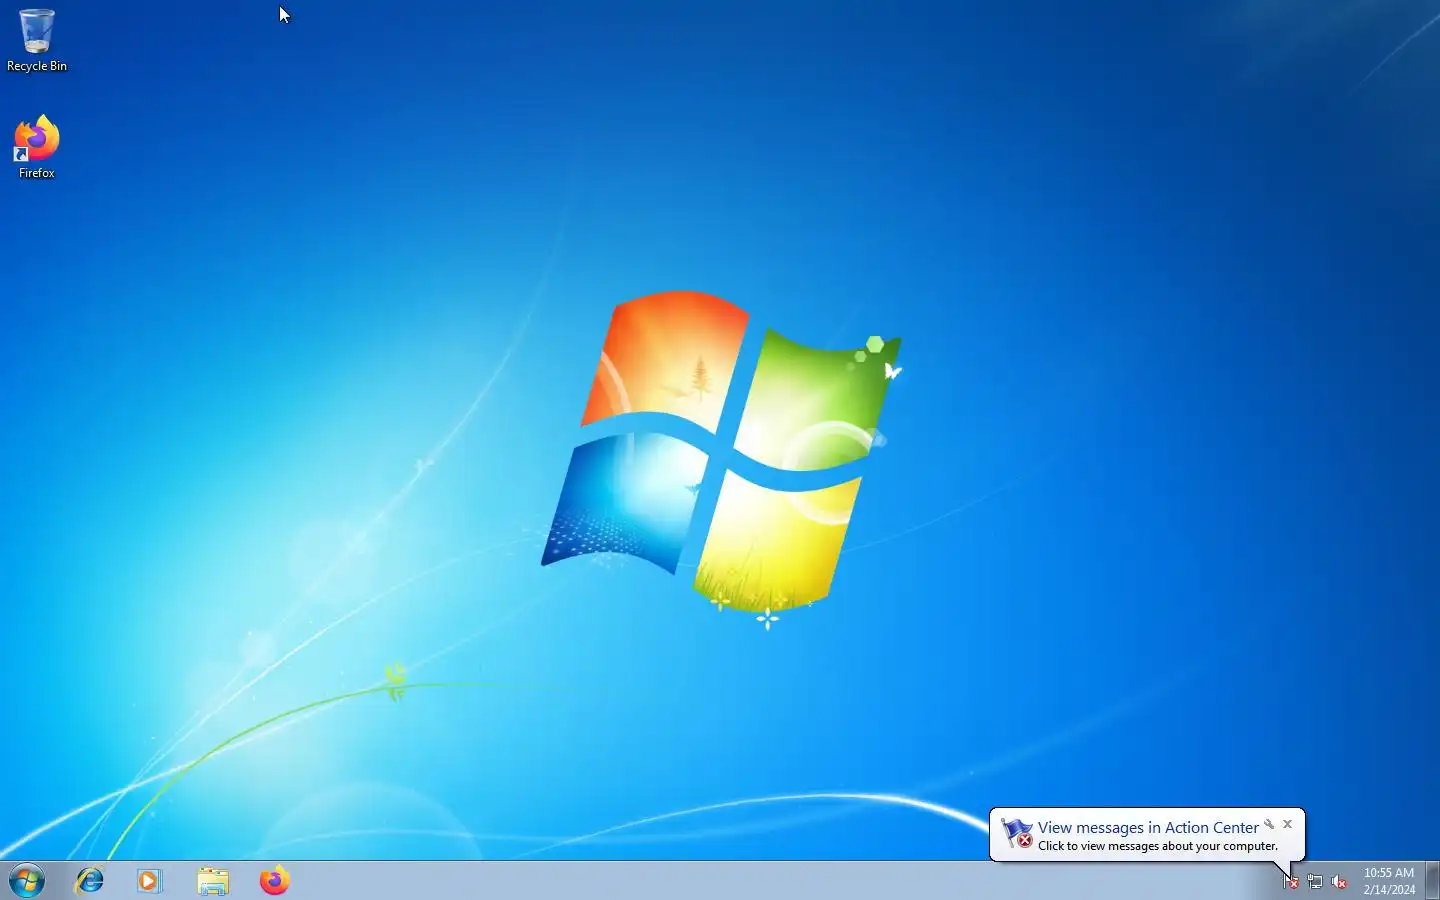The height and width of the screenshot is (900, 1440).
Task: Click the flag icon inside the notification balloon
Action: click(x=1017, y=833)
